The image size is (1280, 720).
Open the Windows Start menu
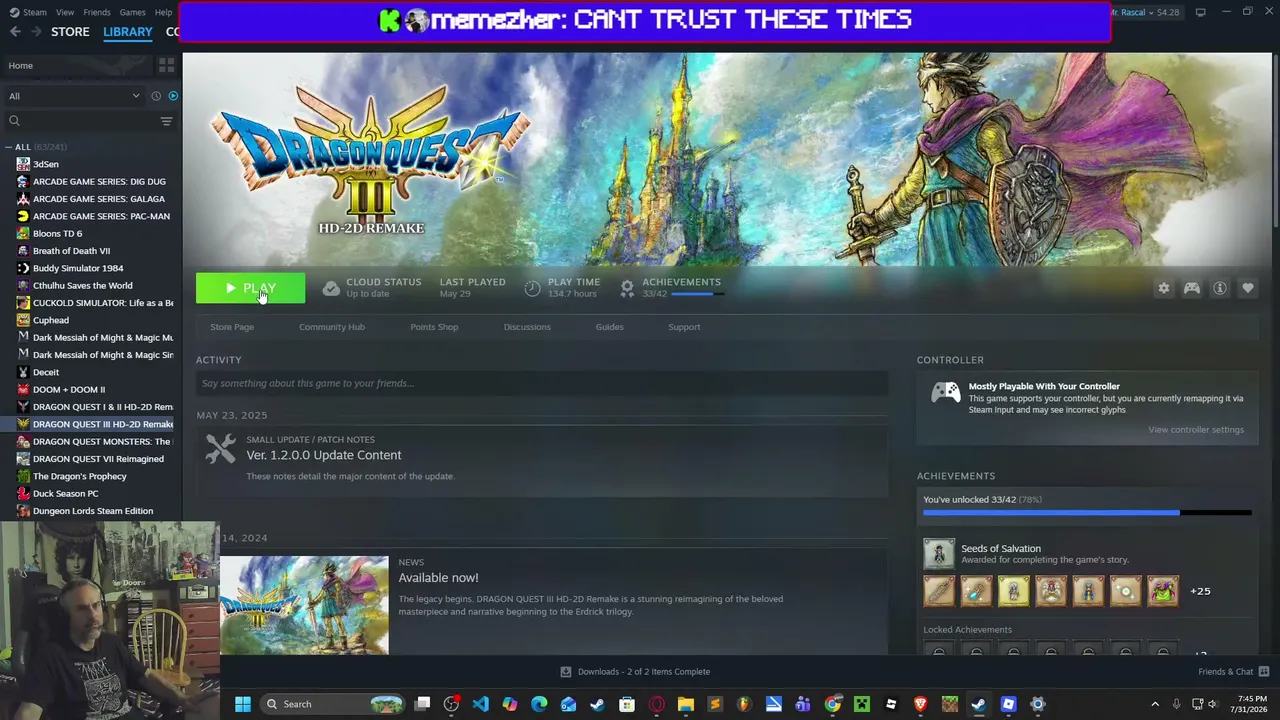(242, 704)
